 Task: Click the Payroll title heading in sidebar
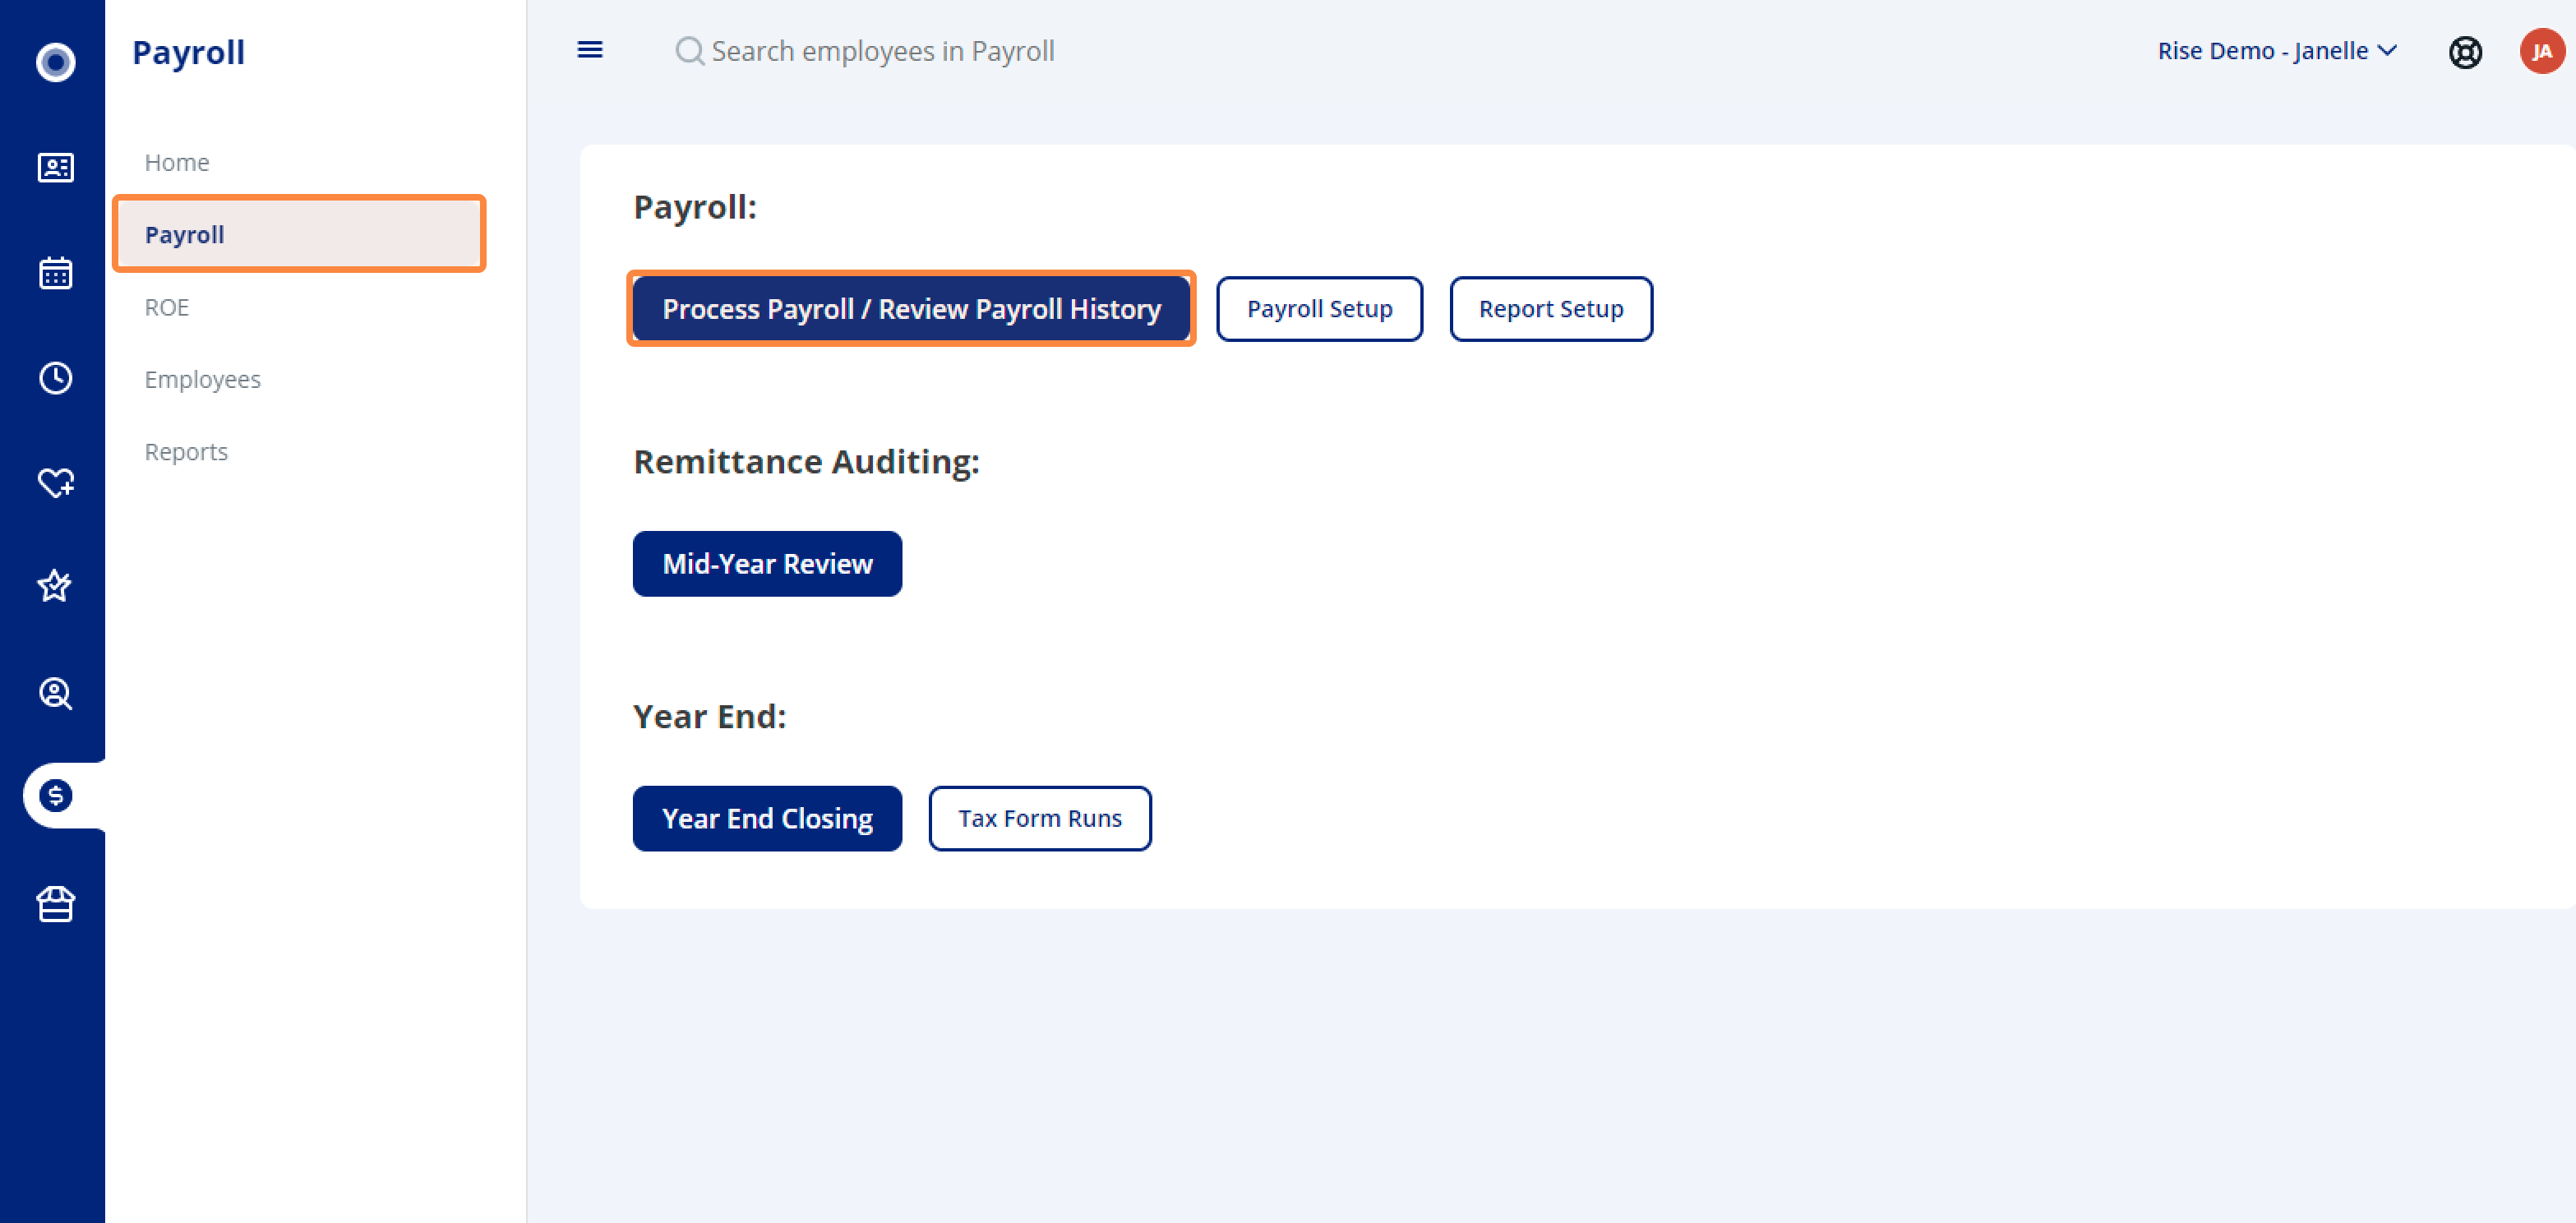(188, 52)
